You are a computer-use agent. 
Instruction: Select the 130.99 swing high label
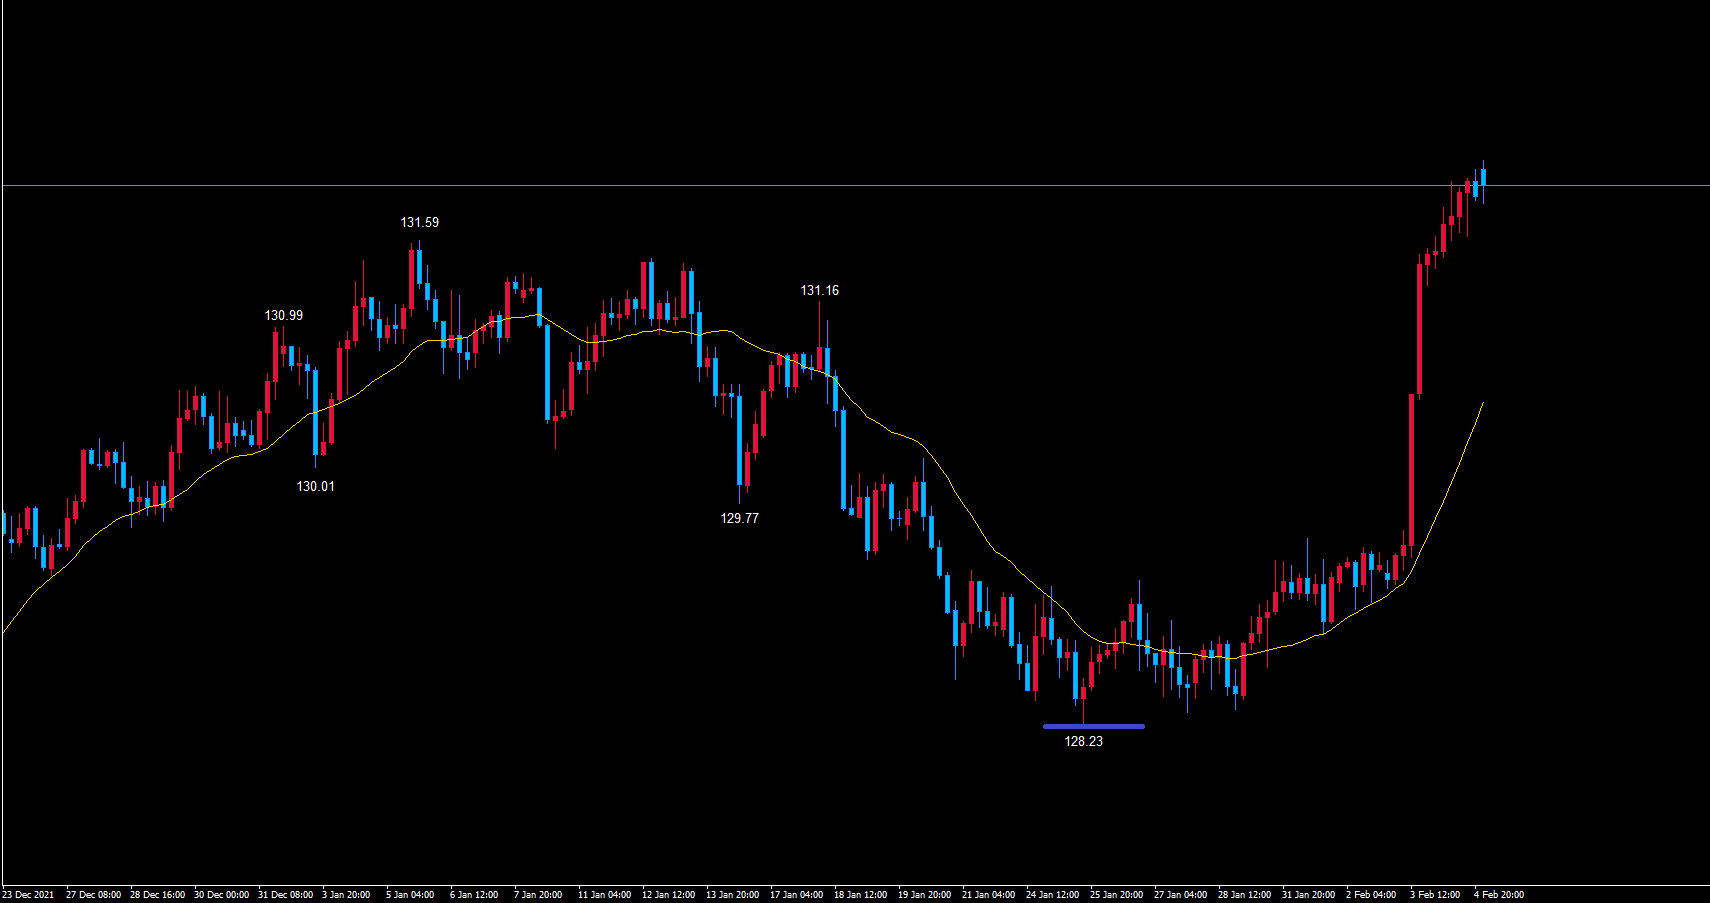pyautogui.click(x=283, y=315)
